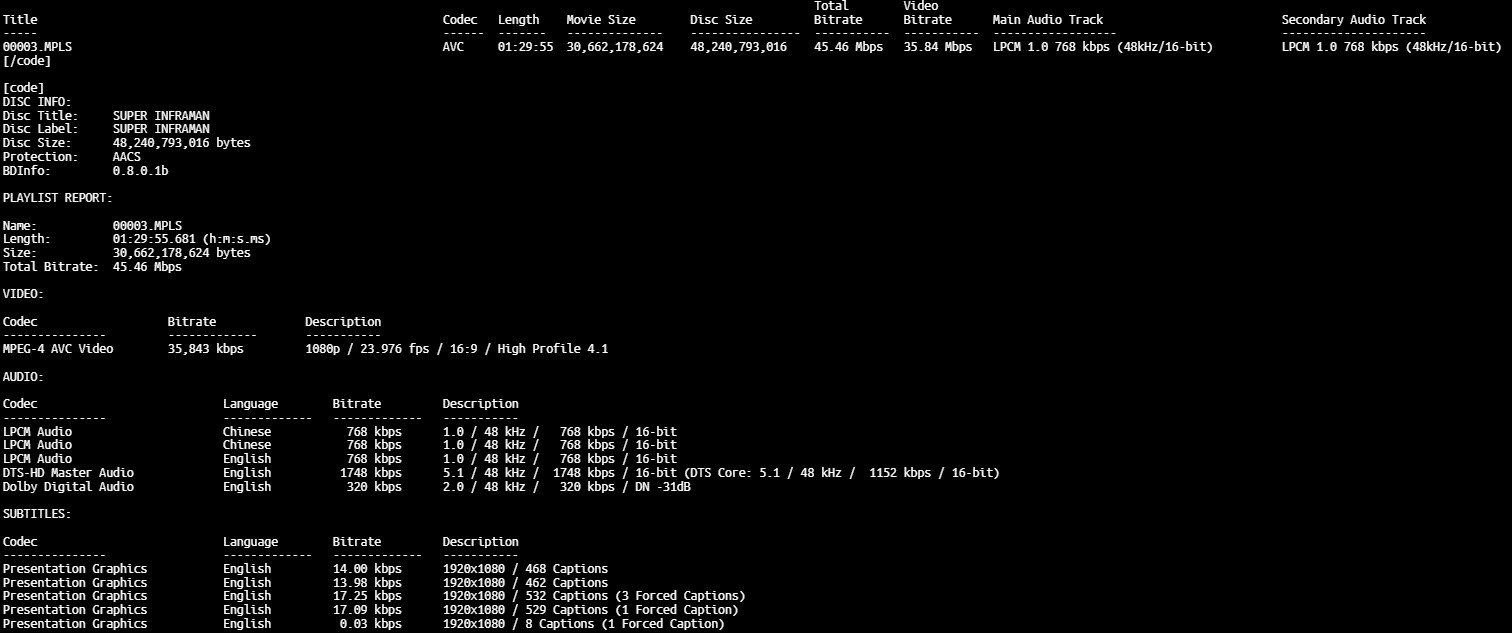Select the 17.25 kbps subtitle bitrate
Viewport: 1512px width, 633px height.
tap(367, 596)
